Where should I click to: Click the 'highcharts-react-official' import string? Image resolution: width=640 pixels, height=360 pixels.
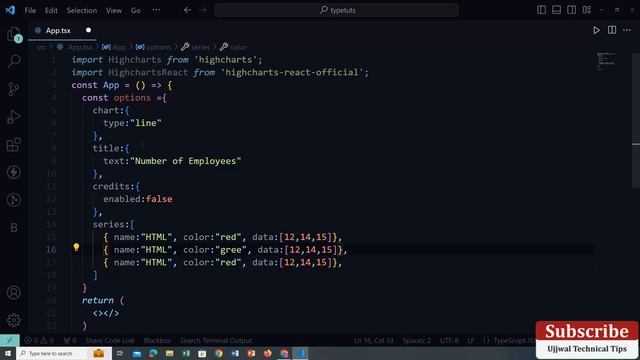tap(293, 72)
